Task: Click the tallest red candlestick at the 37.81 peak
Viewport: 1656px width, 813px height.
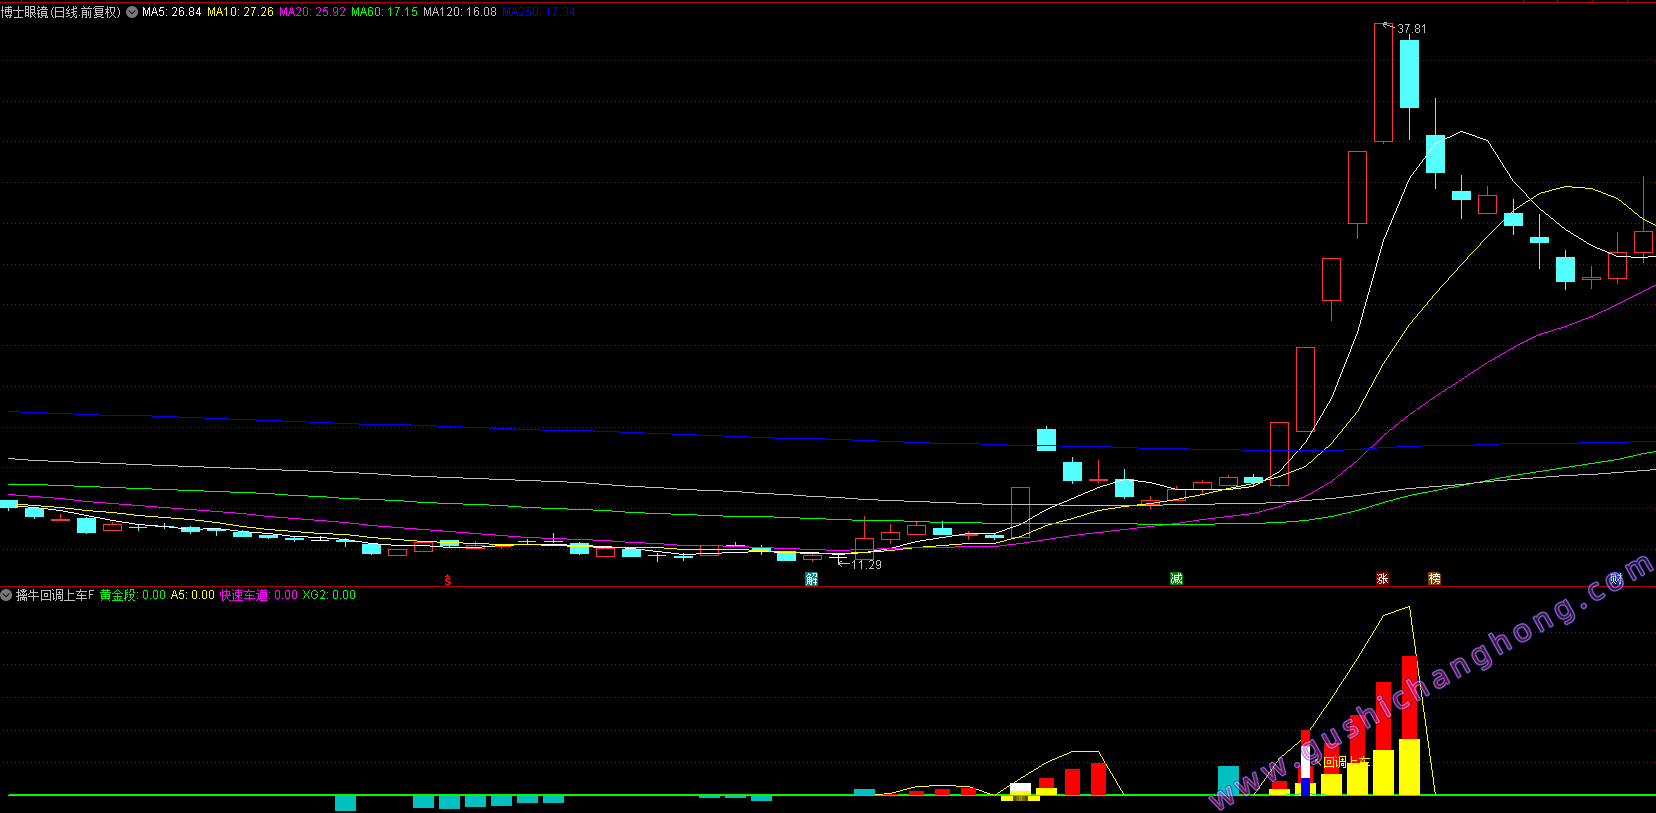Action: 1383,83
